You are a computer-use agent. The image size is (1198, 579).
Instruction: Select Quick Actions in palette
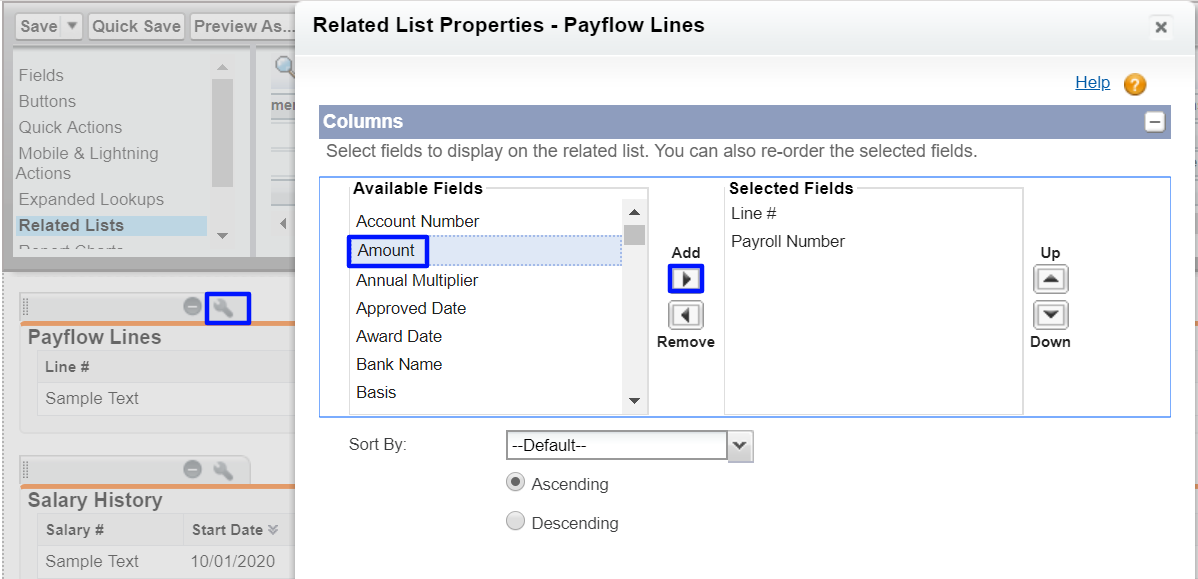pyautogui.click(x=70, y=127)
